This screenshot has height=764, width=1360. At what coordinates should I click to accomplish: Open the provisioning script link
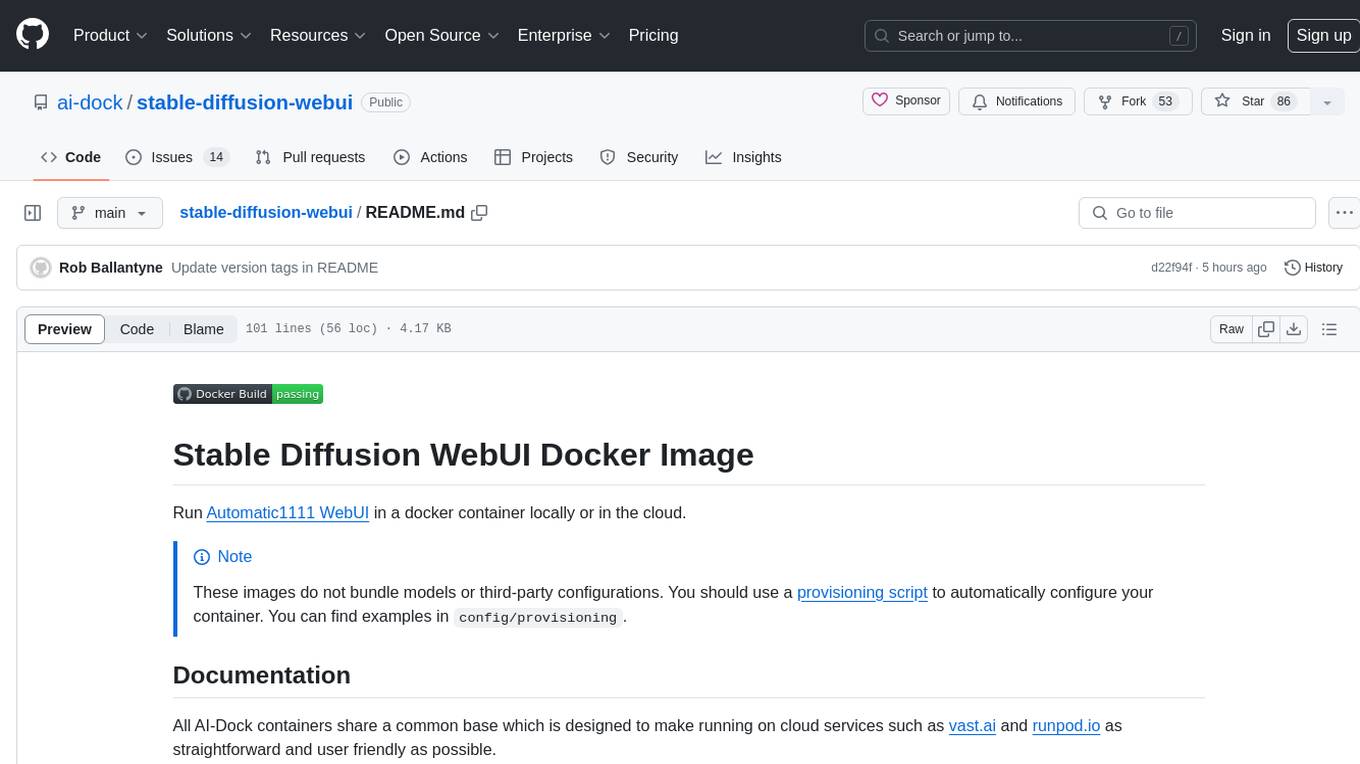(862, 592)
